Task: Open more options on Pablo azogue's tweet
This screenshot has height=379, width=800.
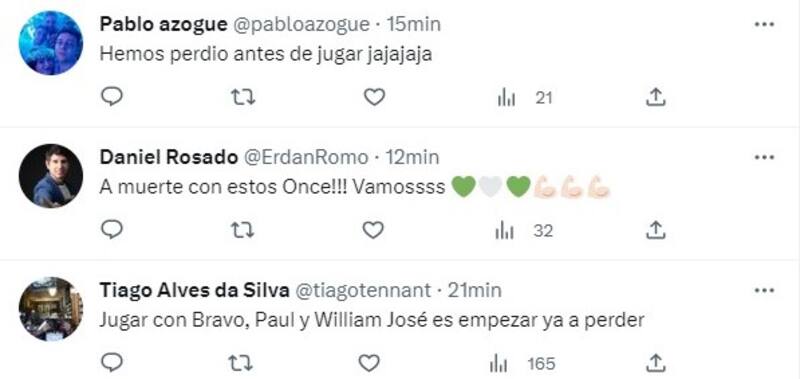Action: (x=764, y=24)
